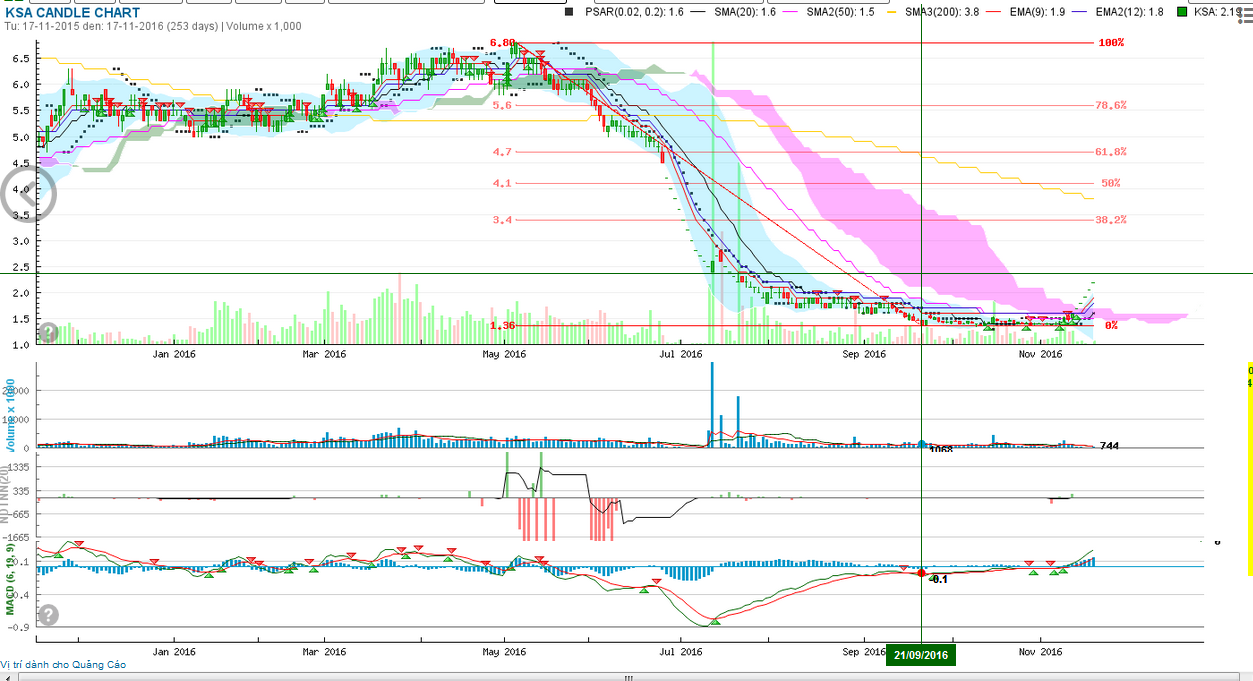Click the 78.6% Fibonacci level label
Screen dimensions: 1253x681
1111,105
